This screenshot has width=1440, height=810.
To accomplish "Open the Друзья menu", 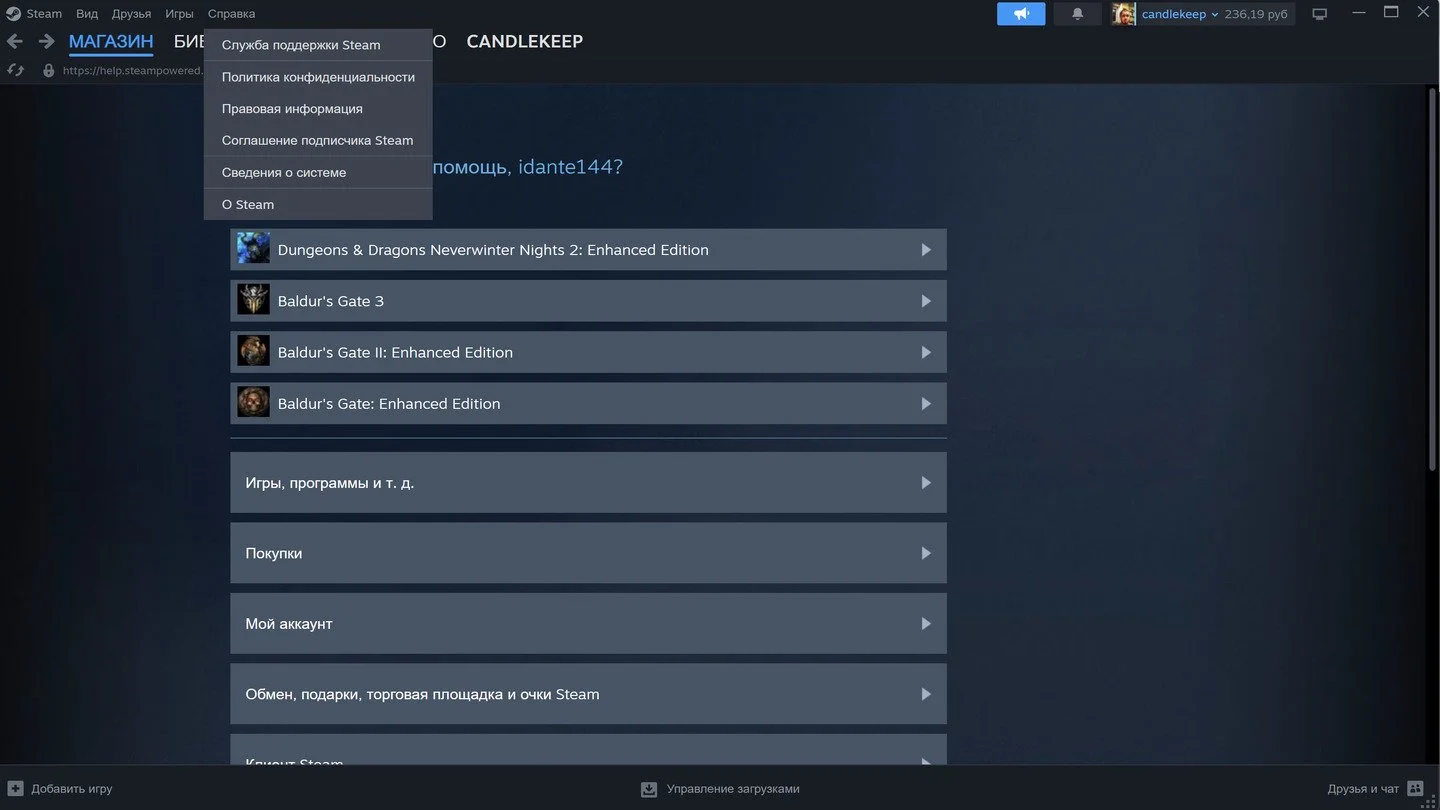I will click(131, 14).
